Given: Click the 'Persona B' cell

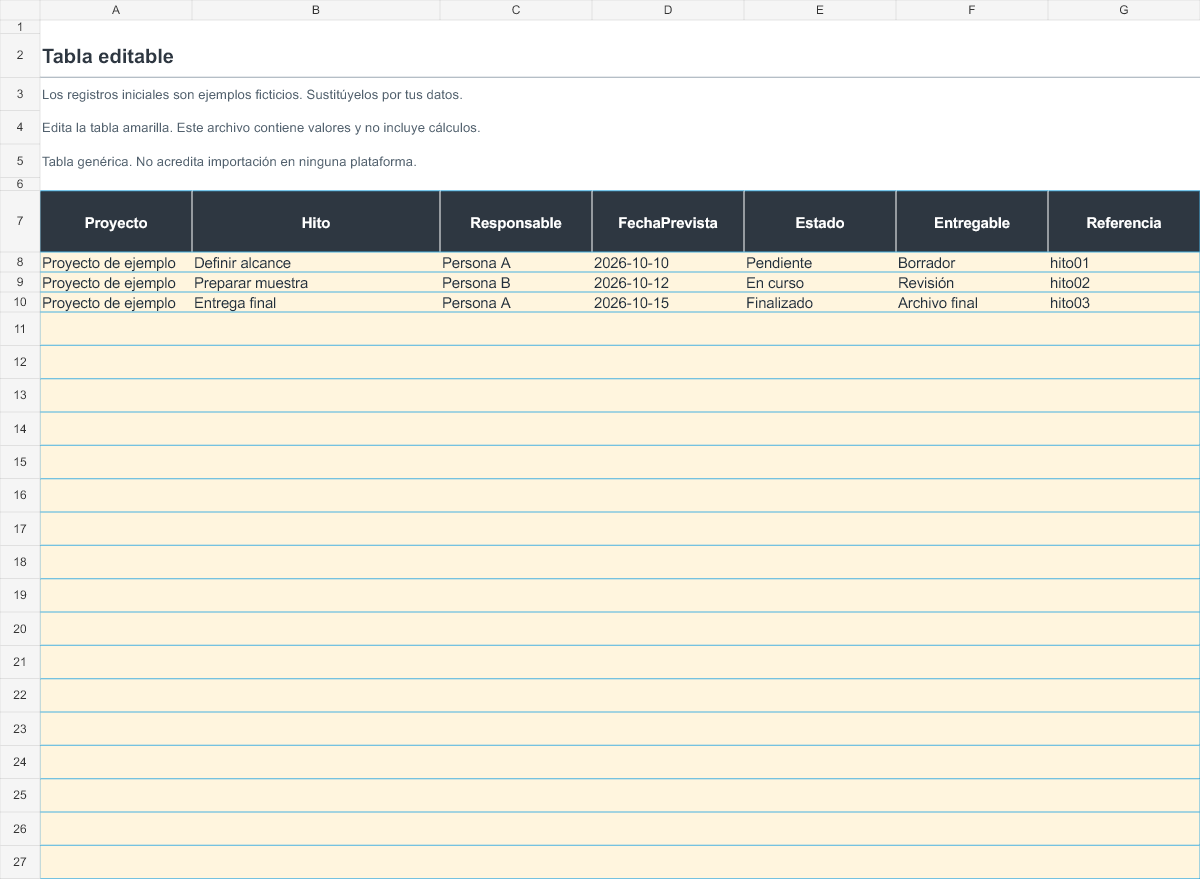Looking at the screenshot, I should click(516, 283).
